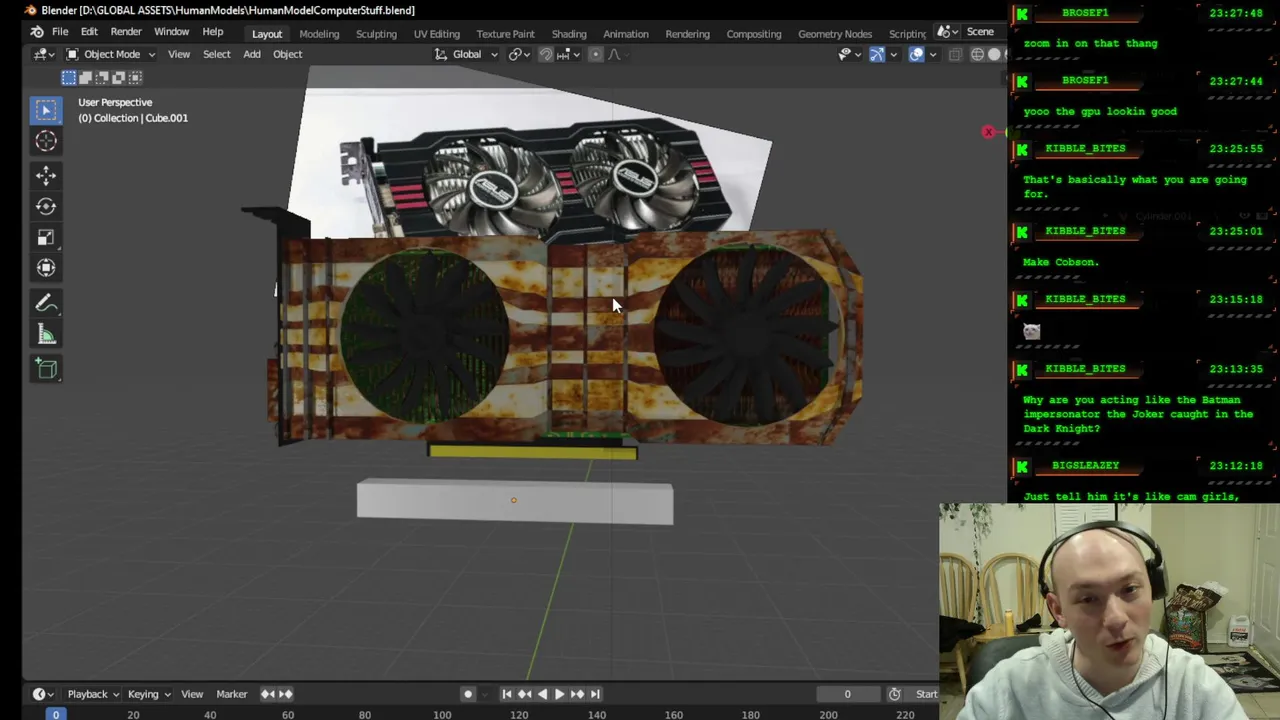The width and height of the screenshot is (1280, 720).
Task: Click the Scene name field
Action: click(980, 32)
